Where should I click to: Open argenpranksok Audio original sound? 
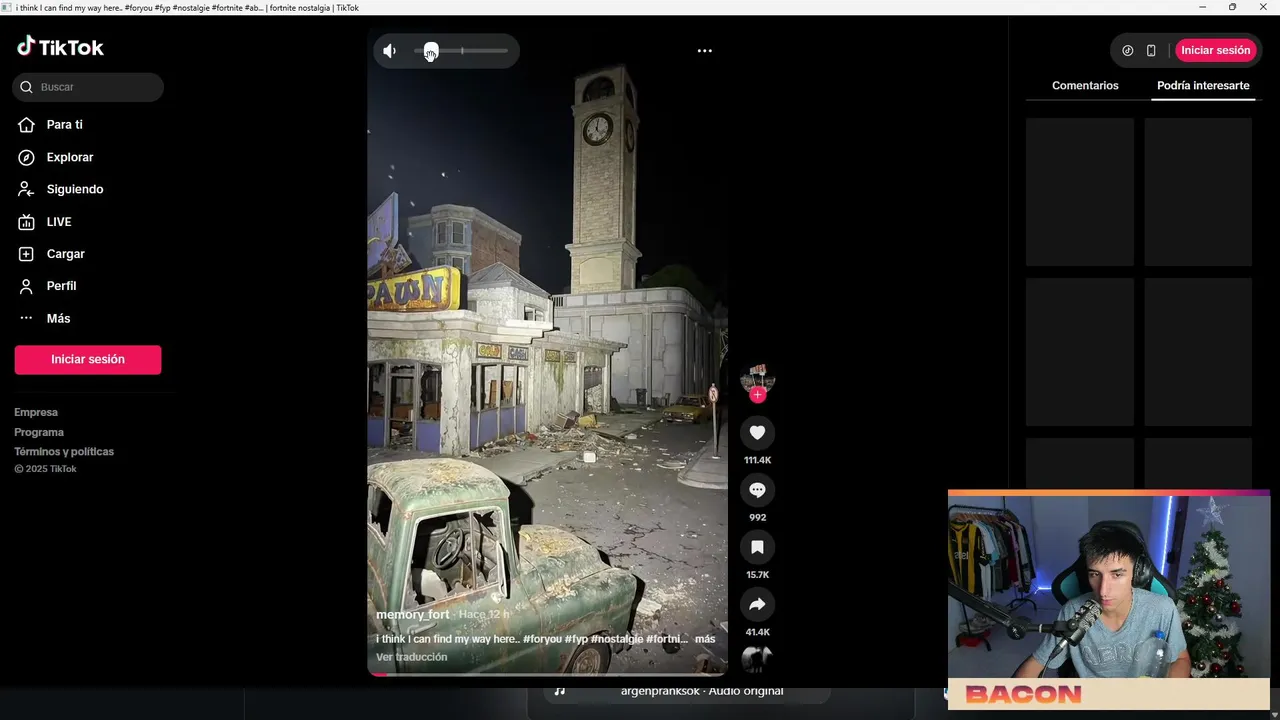coord(702,691)
